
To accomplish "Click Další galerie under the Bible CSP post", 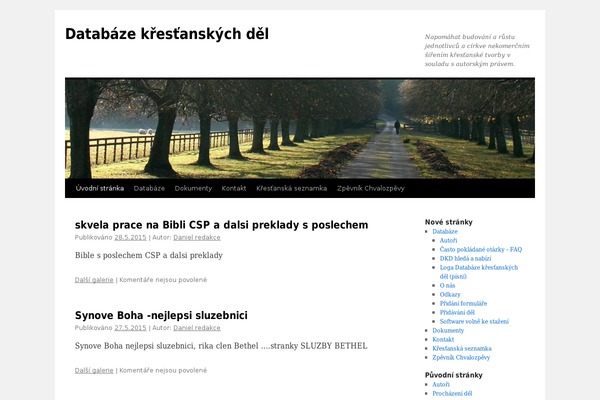I will coord(94,280).
